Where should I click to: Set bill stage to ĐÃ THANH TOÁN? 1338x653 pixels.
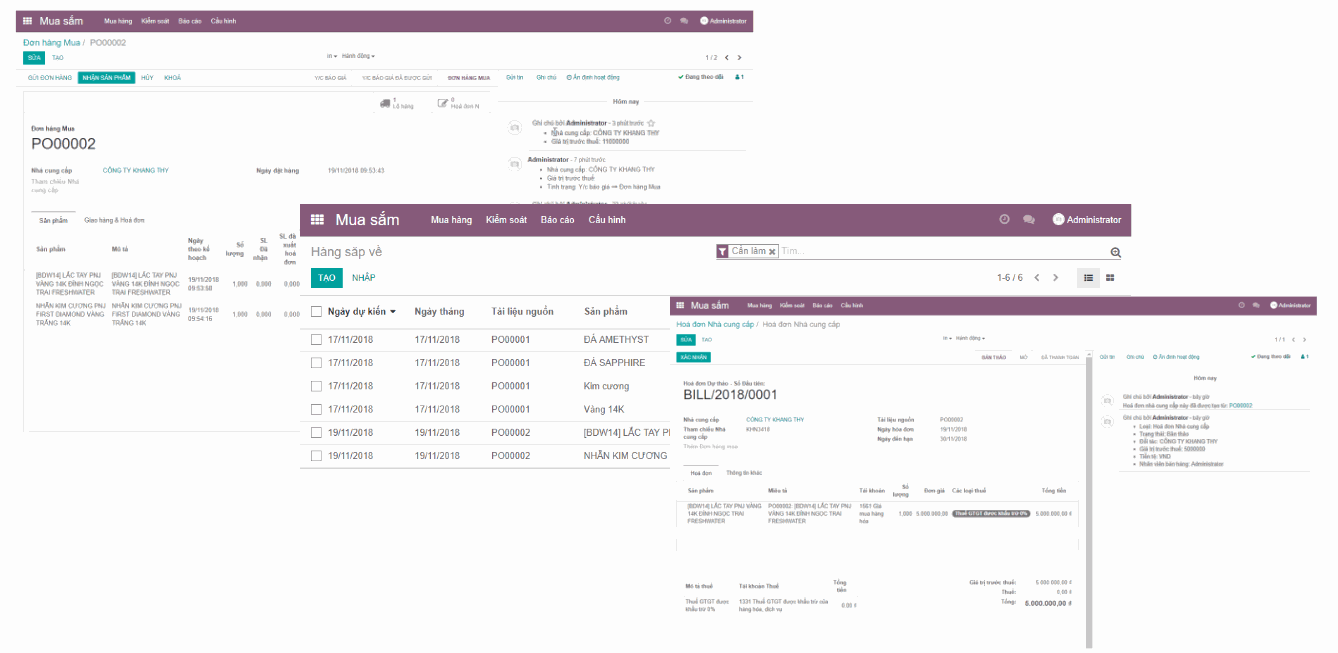[1060, 357]
